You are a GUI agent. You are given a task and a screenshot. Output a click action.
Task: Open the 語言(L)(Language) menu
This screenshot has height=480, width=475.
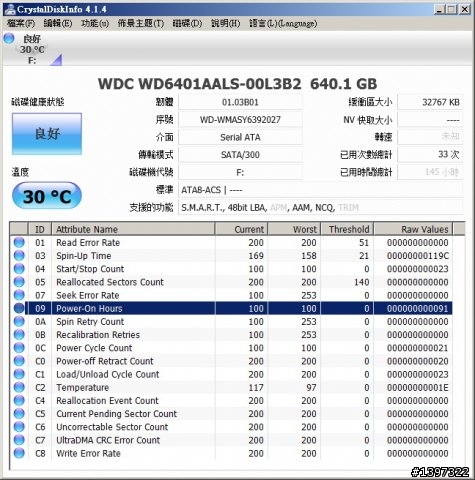[x=283, y=23]
